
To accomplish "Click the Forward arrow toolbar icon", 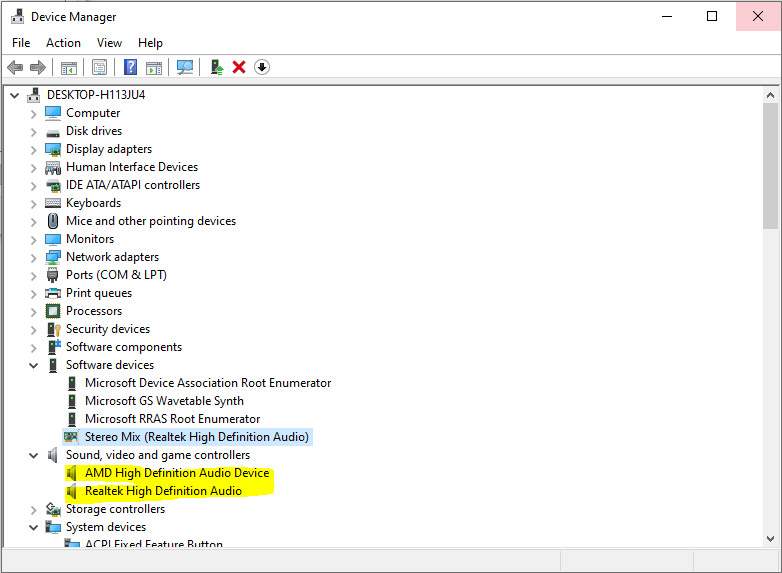I will click(38, 67).
